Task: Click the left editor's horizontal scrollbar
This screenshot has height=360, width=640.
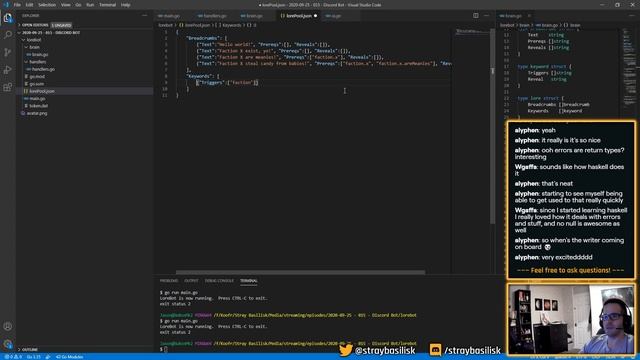Action: click(300, 272)
